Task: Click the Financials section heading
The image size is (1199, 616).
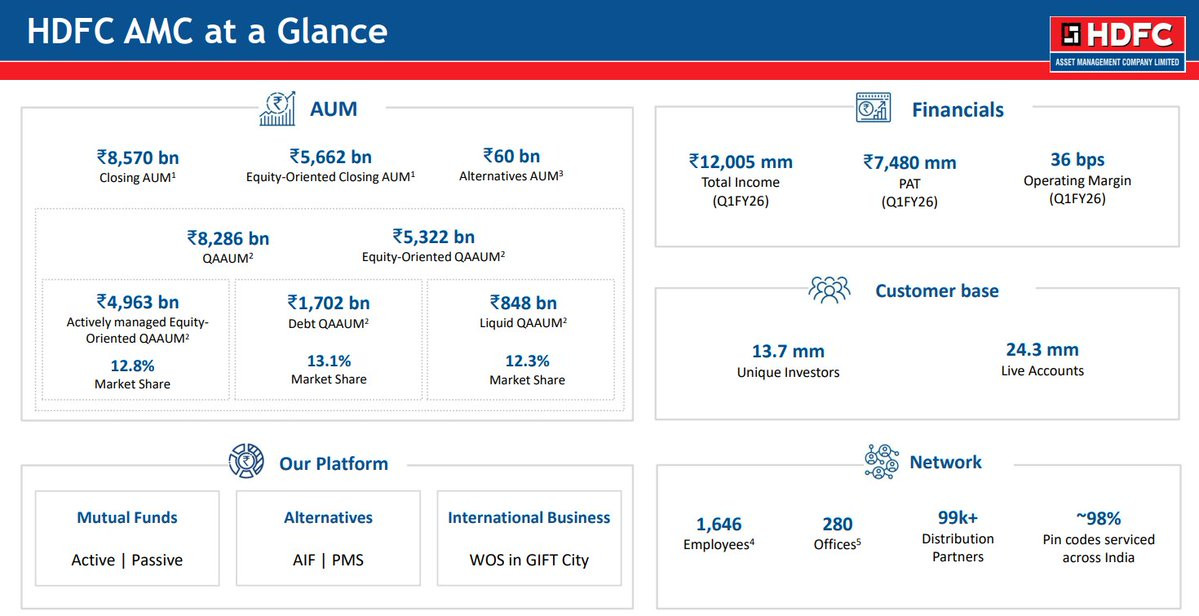Action: click(x=958, y=110)
